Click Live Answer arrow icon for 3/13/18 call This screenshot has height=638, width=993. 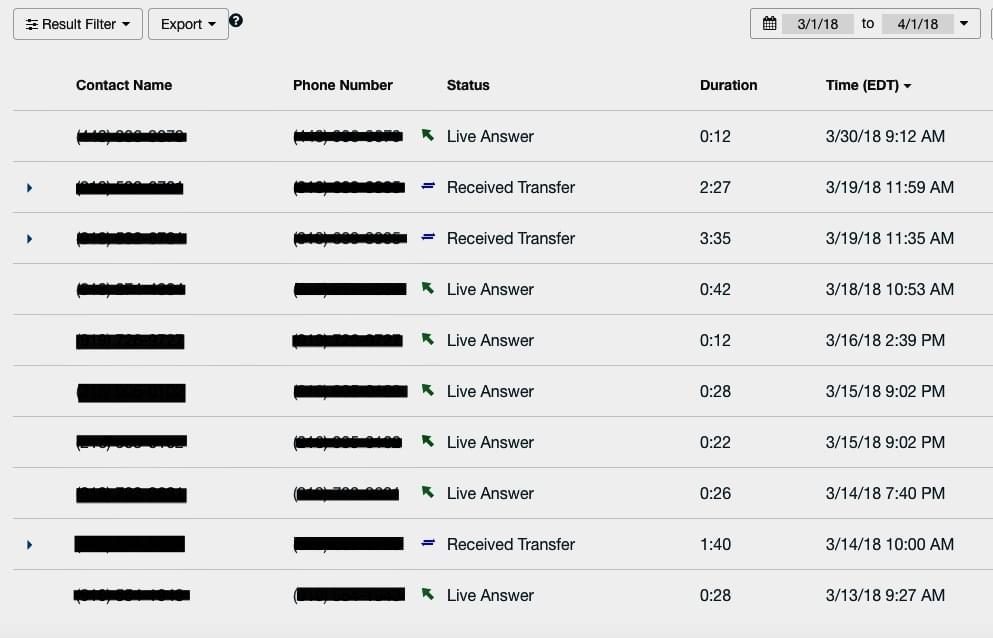click(x=428, y=594)
